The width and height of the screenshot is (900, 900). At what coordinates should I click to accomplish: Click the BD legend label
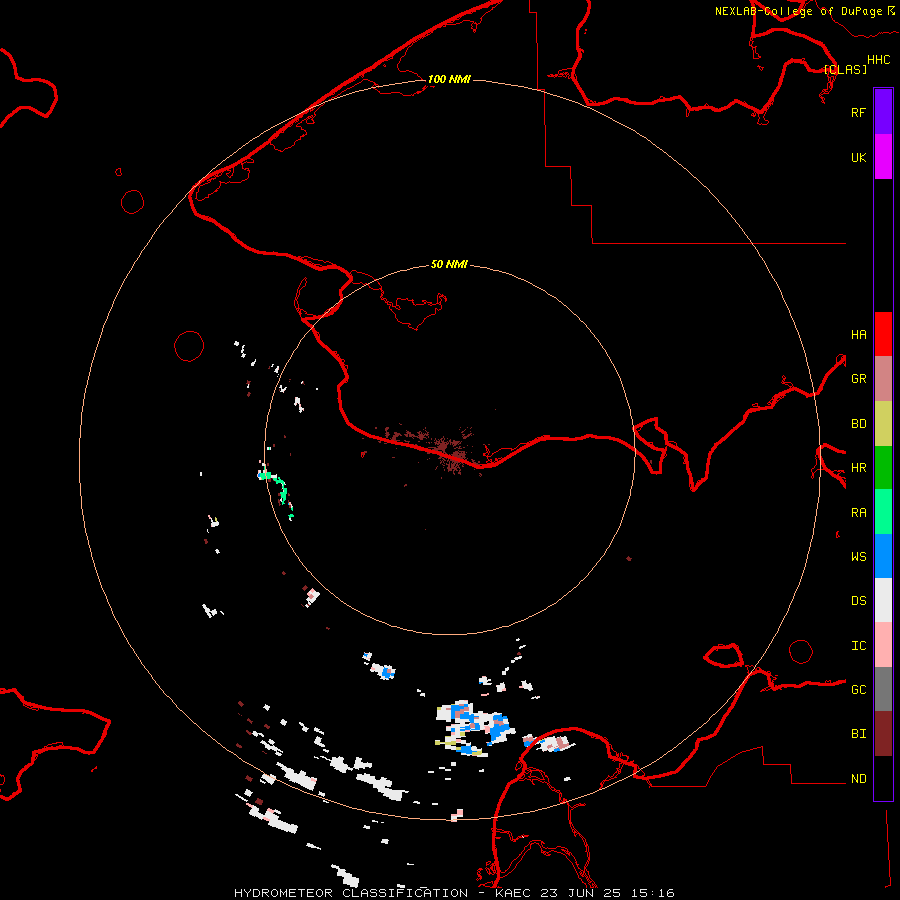[858, 424]
